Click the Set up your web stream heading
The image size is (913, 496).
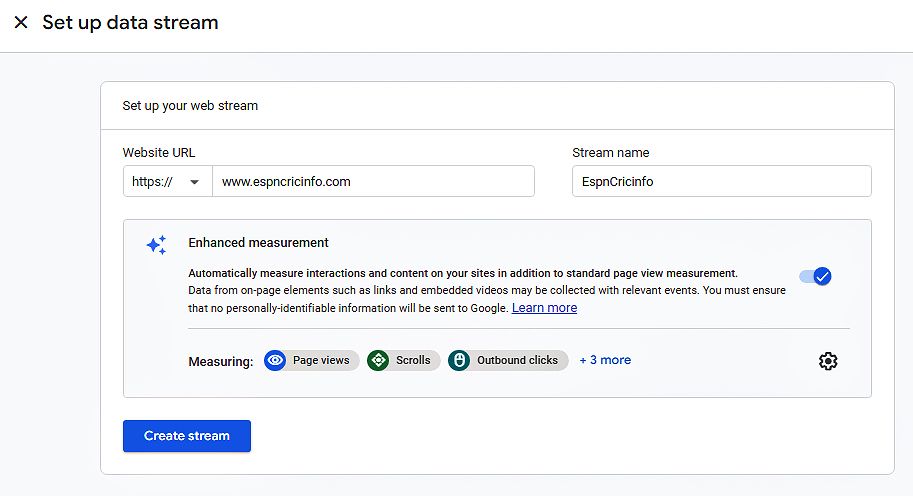click(x=190, y=105)
